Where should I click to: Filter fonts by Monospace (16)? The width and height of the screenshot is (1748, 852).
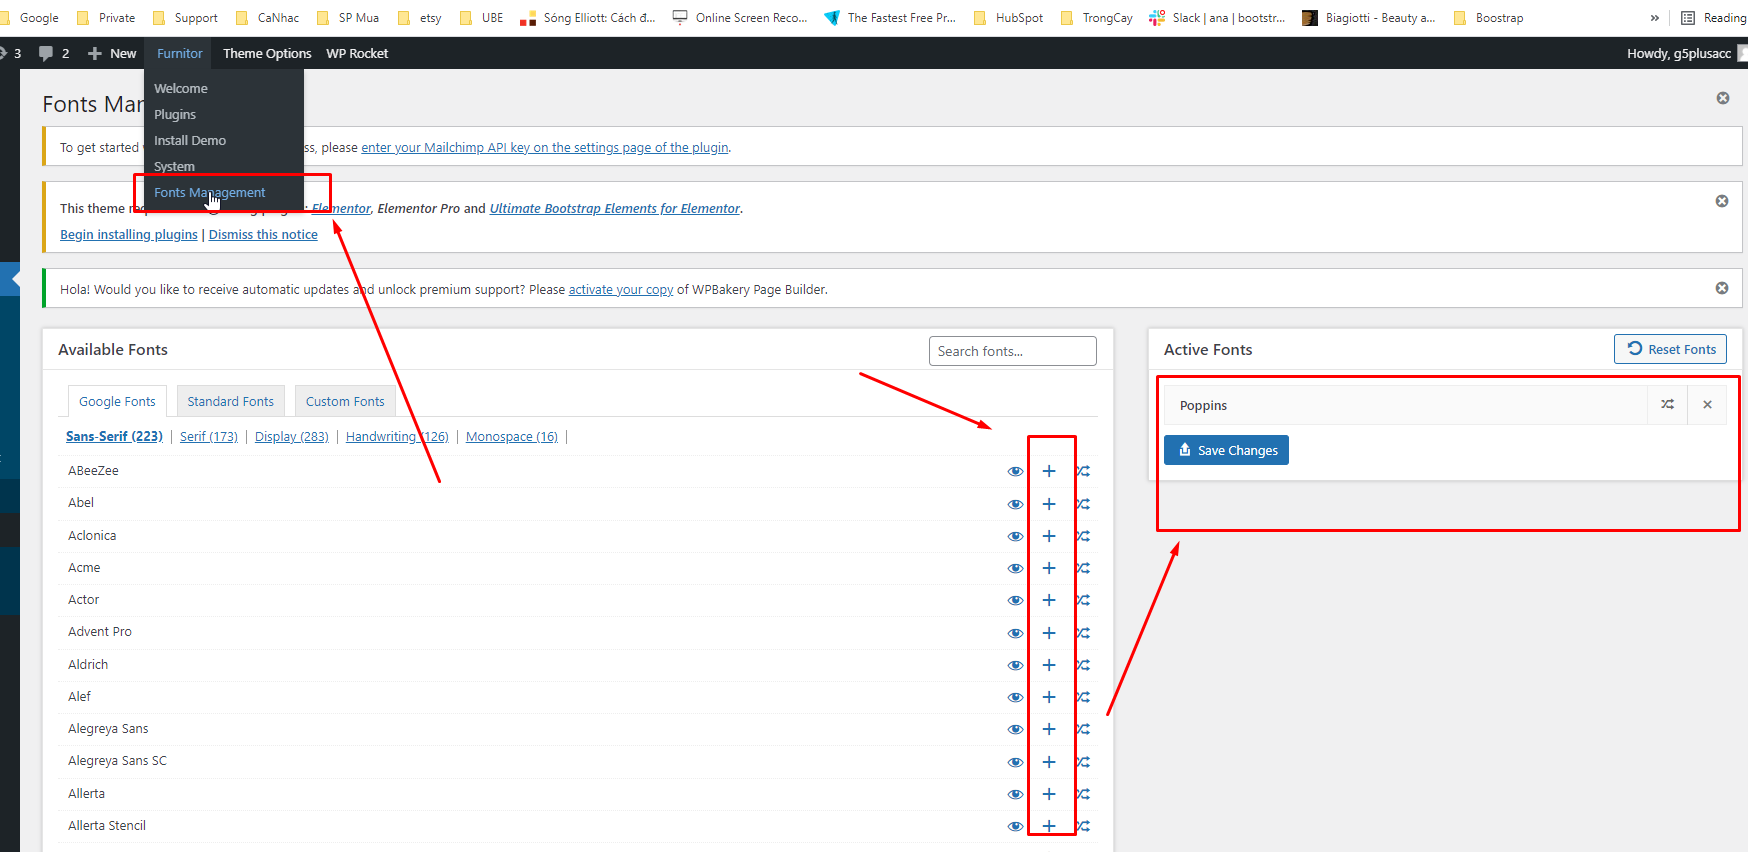(512, 436)
